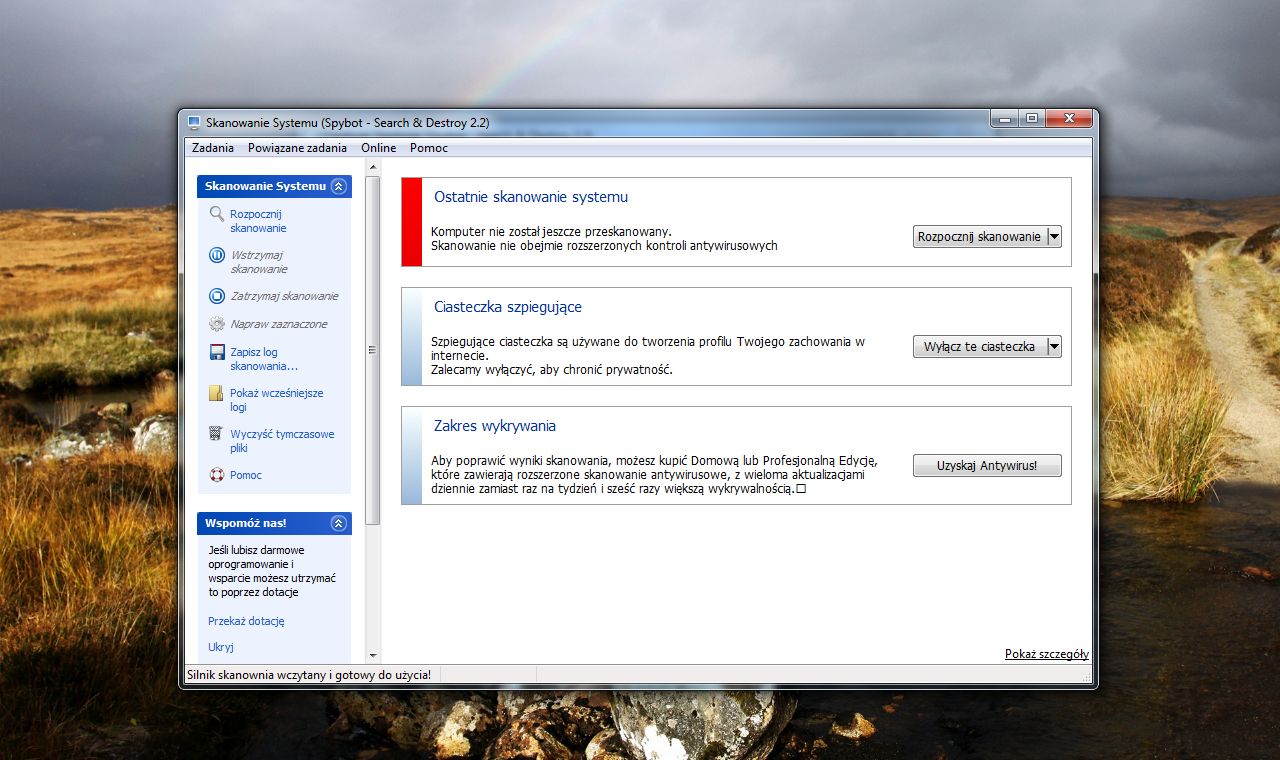The height and width of the screenshot is (760, 1280).
Task: Open dropdown arrow on Wyłącz te ciasteczka button
Action: coord(1054,346)
